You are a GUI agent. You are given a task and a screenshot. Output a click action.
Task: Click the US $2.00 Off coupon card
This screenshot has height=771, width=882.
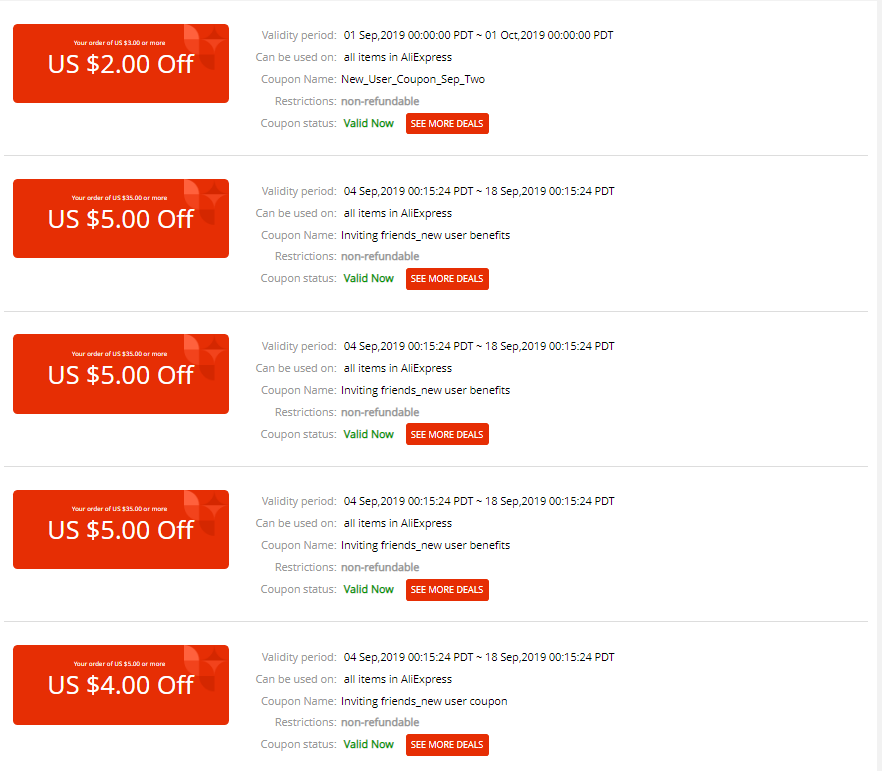click(x=121, y=64)
